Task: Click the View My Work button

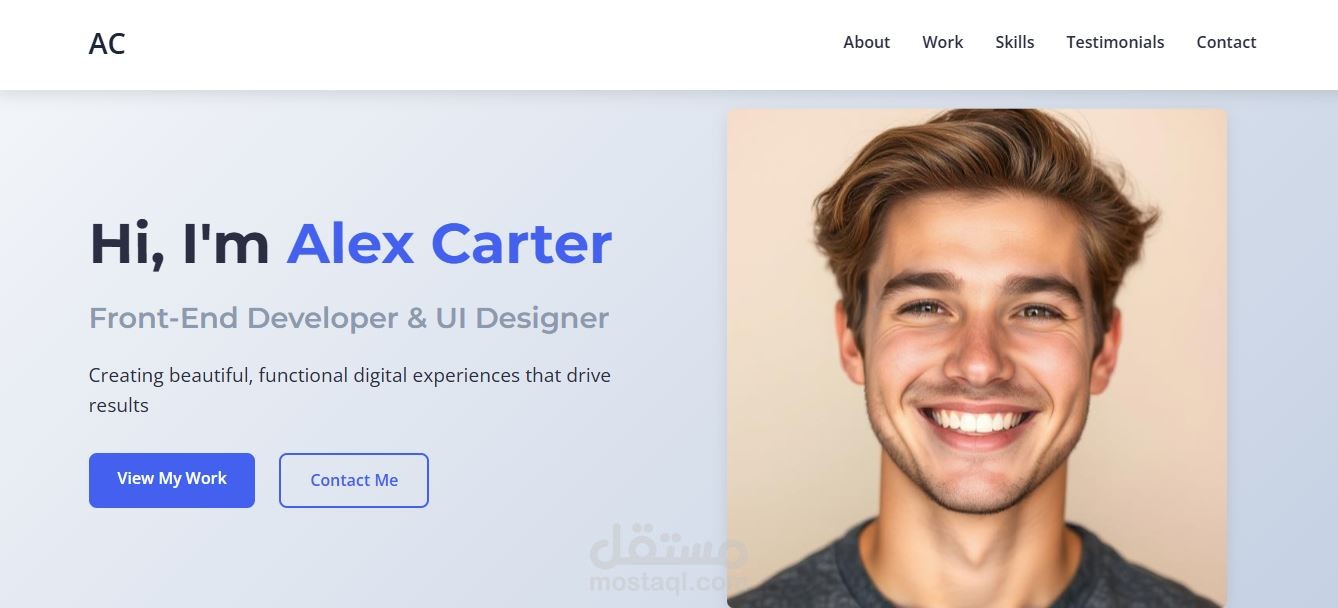Action: [x=172, y=480]
